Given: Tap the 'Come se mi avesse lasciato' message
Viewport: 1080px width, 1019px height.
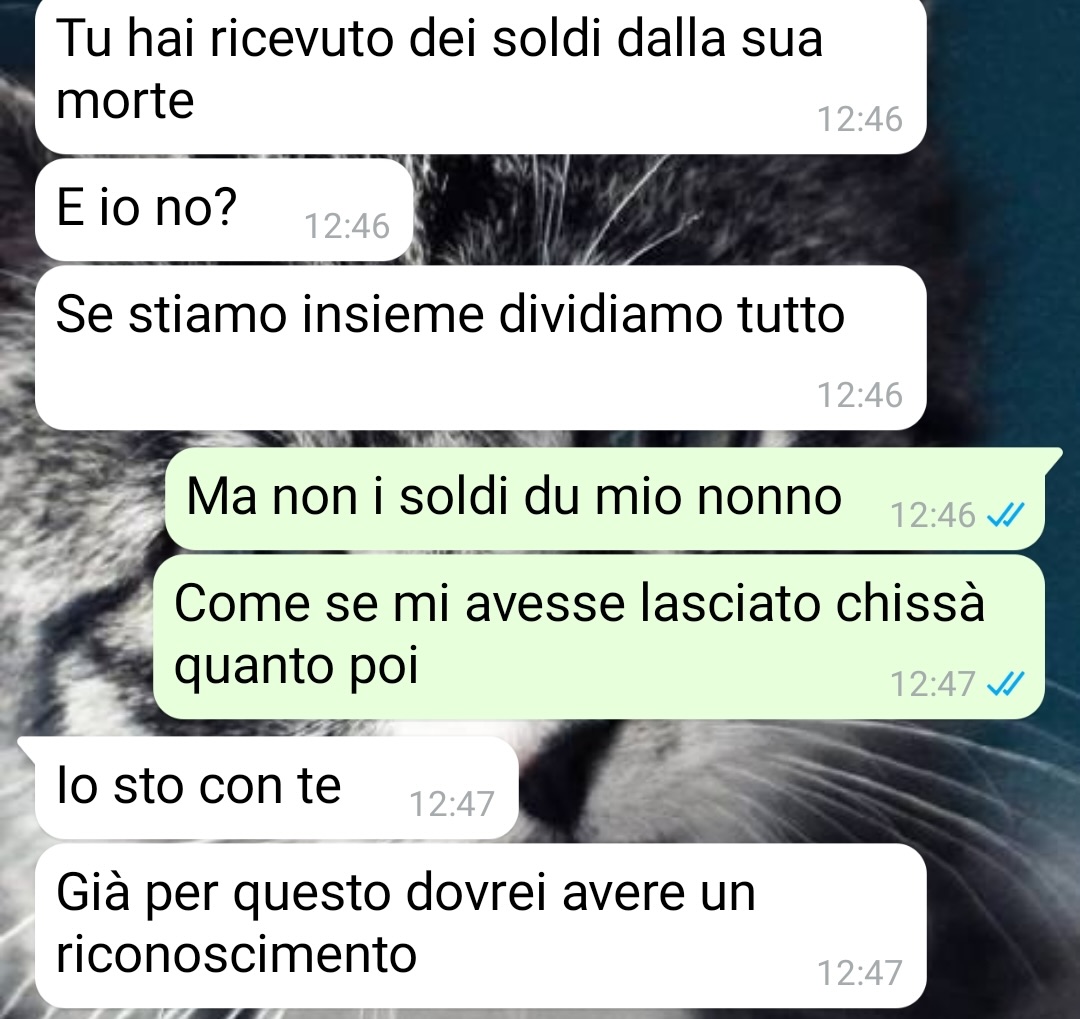Looking at the screenshot, I should click(599, 637).
